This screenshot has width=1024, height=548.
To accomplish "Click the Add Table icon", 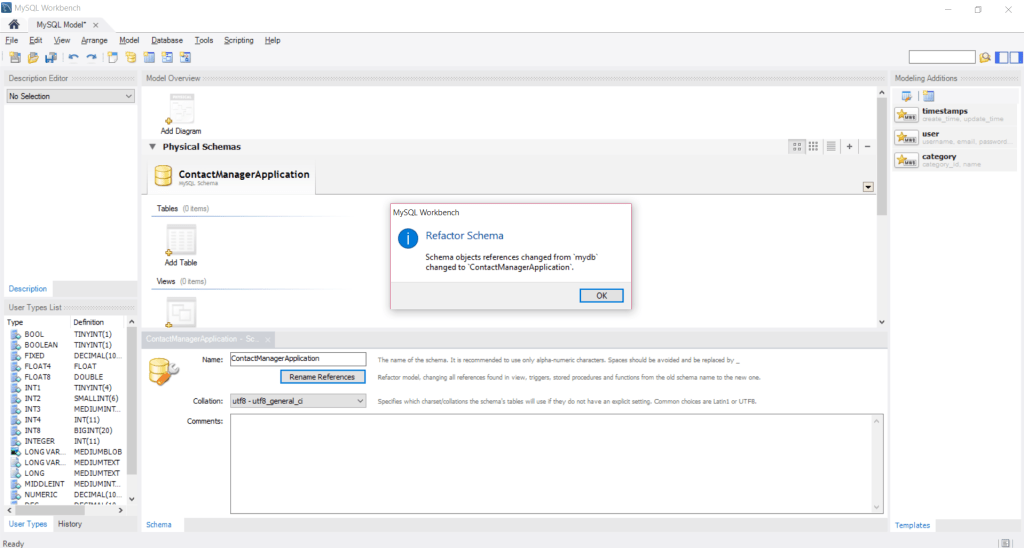I will (x=181, y=240).
